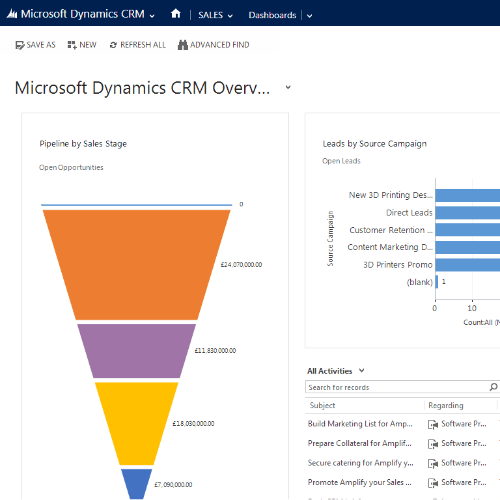This screenshot has width=500, height=500.
Task: Click the Direct Leads axis label
Action: point(409,213)
